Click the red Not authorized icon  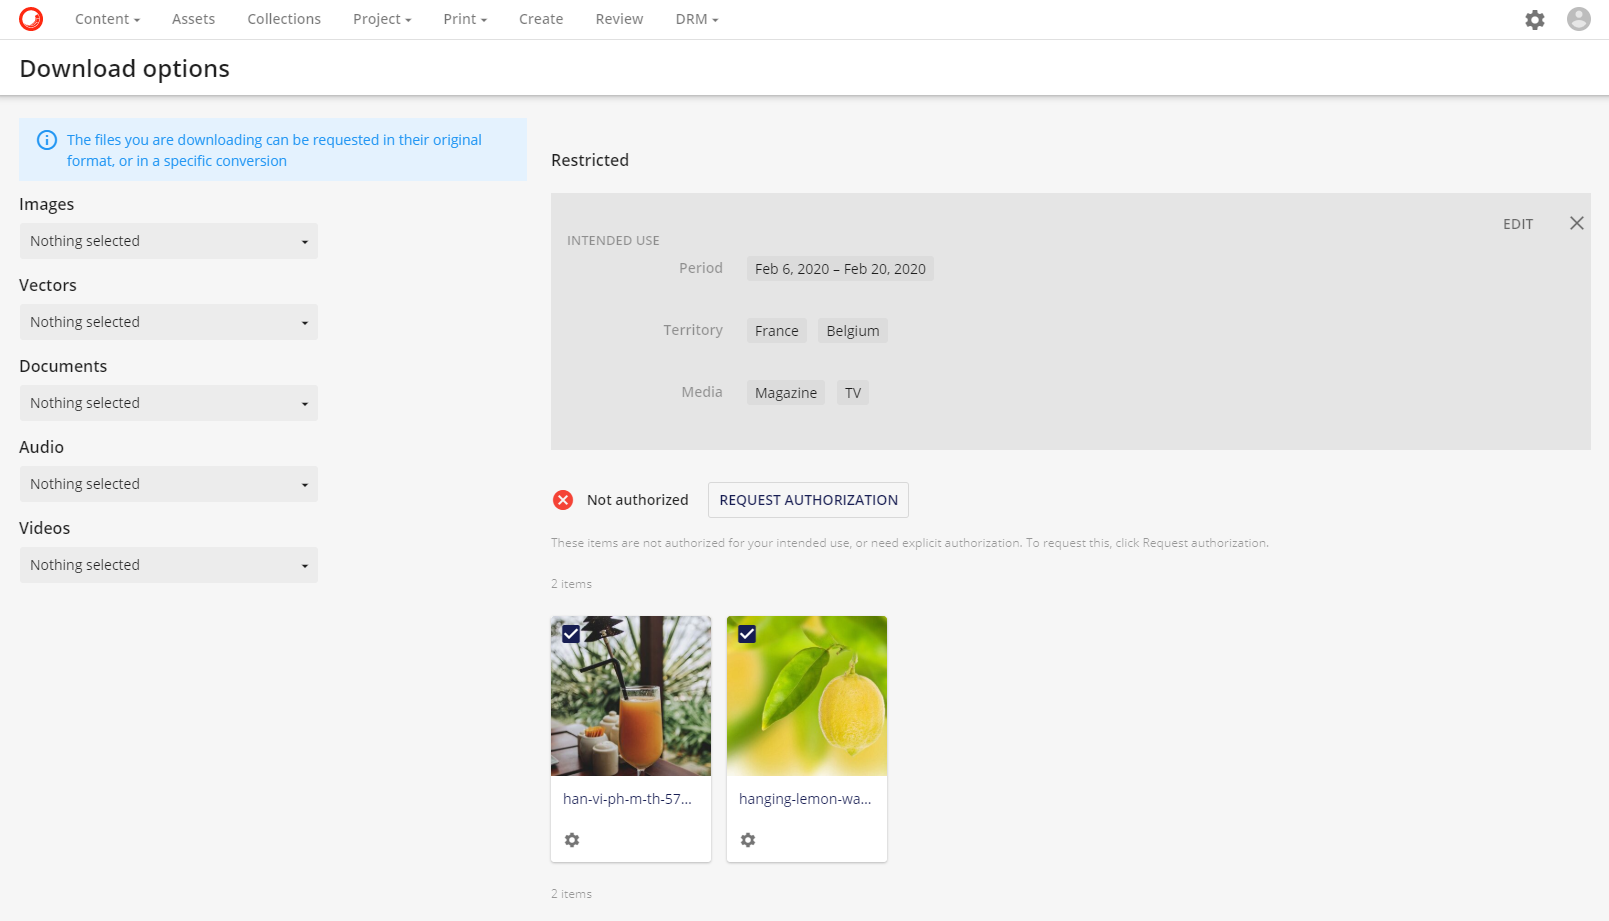click(562, 499)
